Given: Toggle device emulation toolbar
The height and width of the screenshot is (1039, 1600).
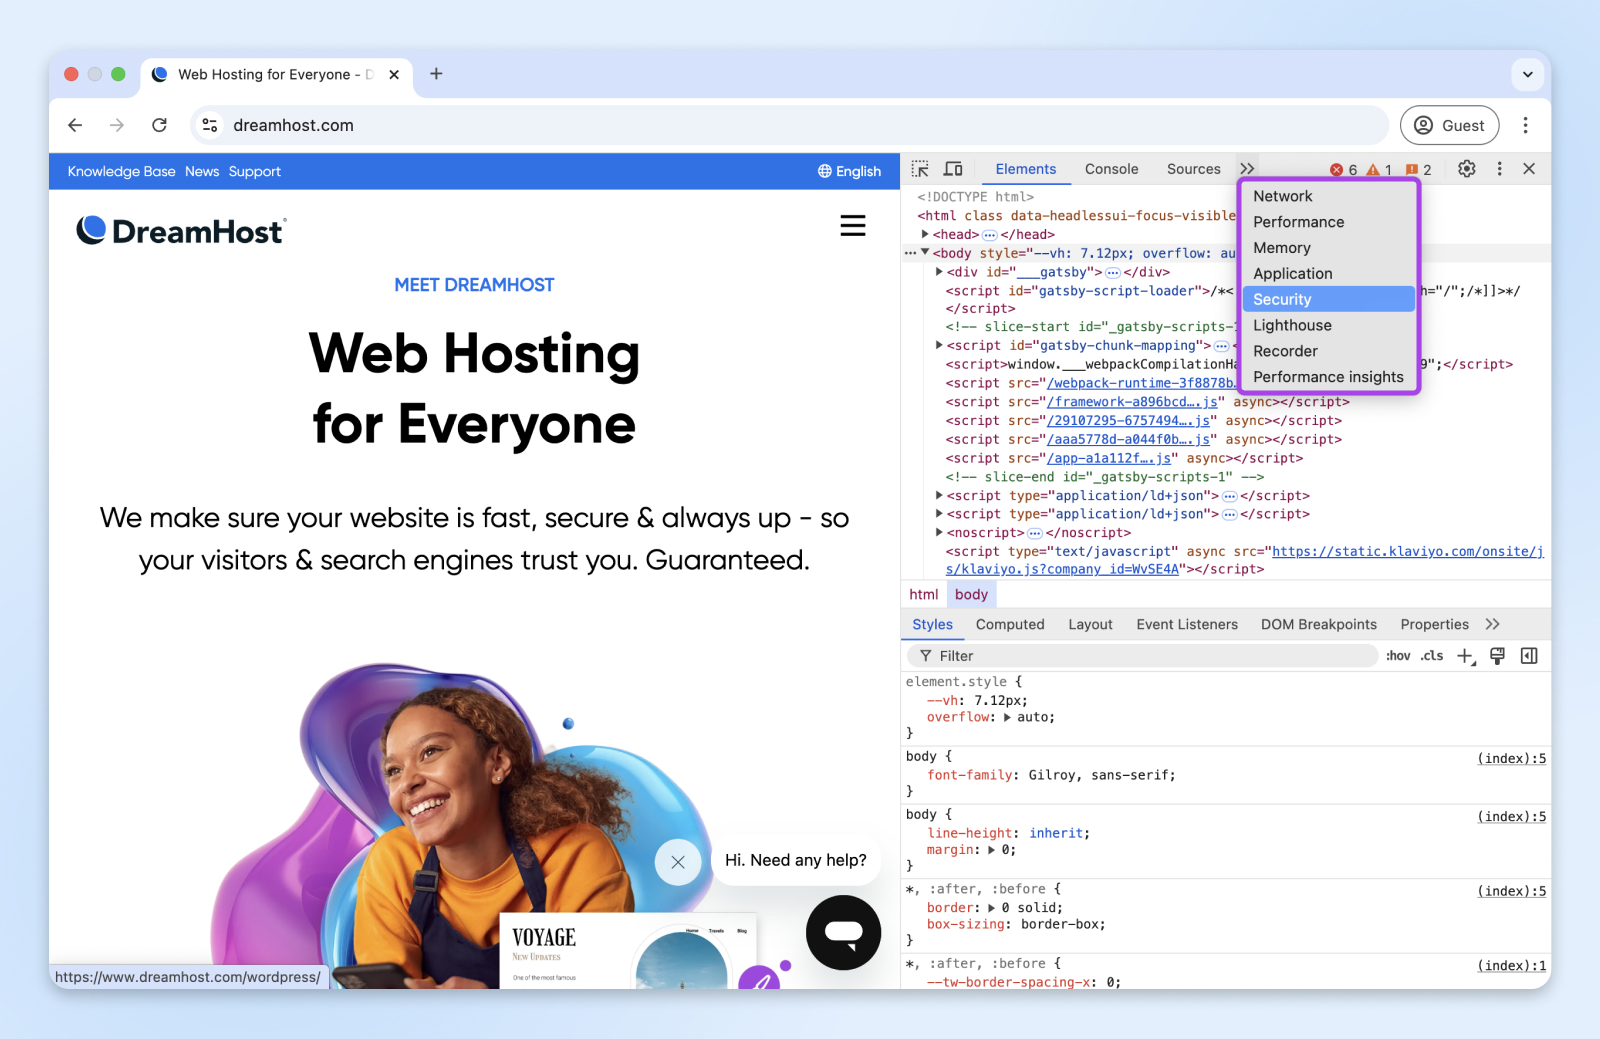Looking at the screenshot, I should [x=952, y=168].
